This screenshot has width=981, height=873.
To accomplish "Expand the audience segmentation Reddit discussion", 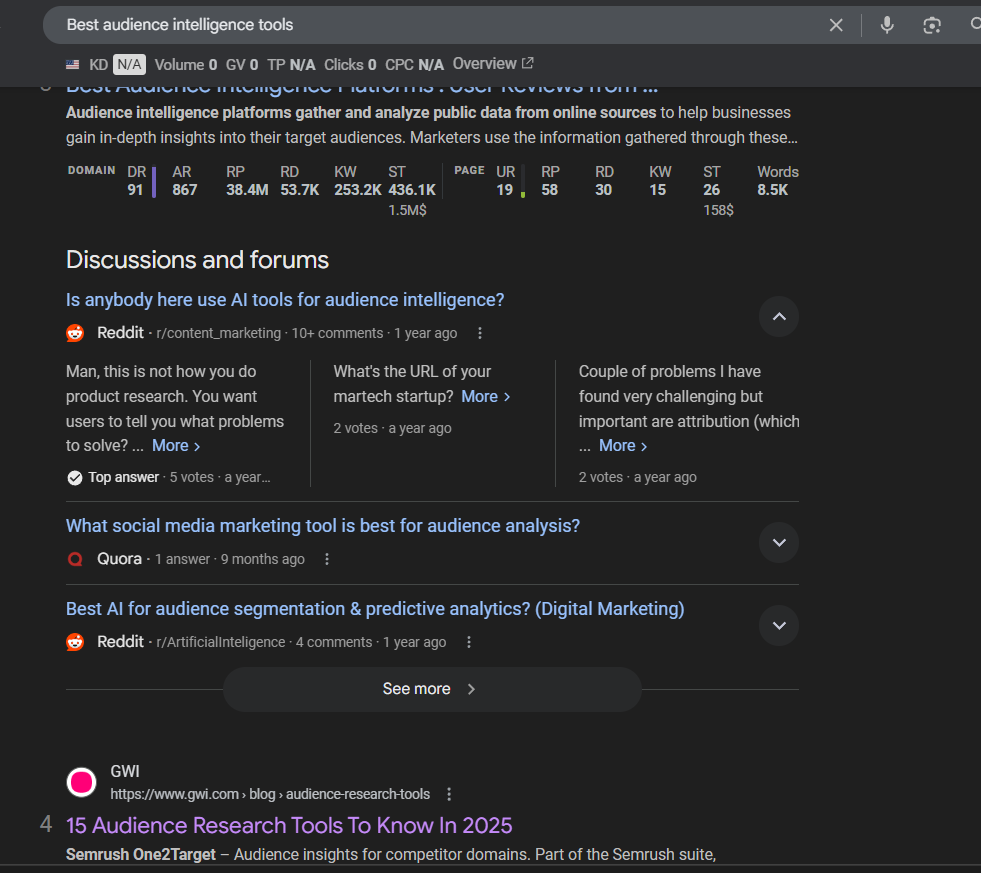I will 779,625.
